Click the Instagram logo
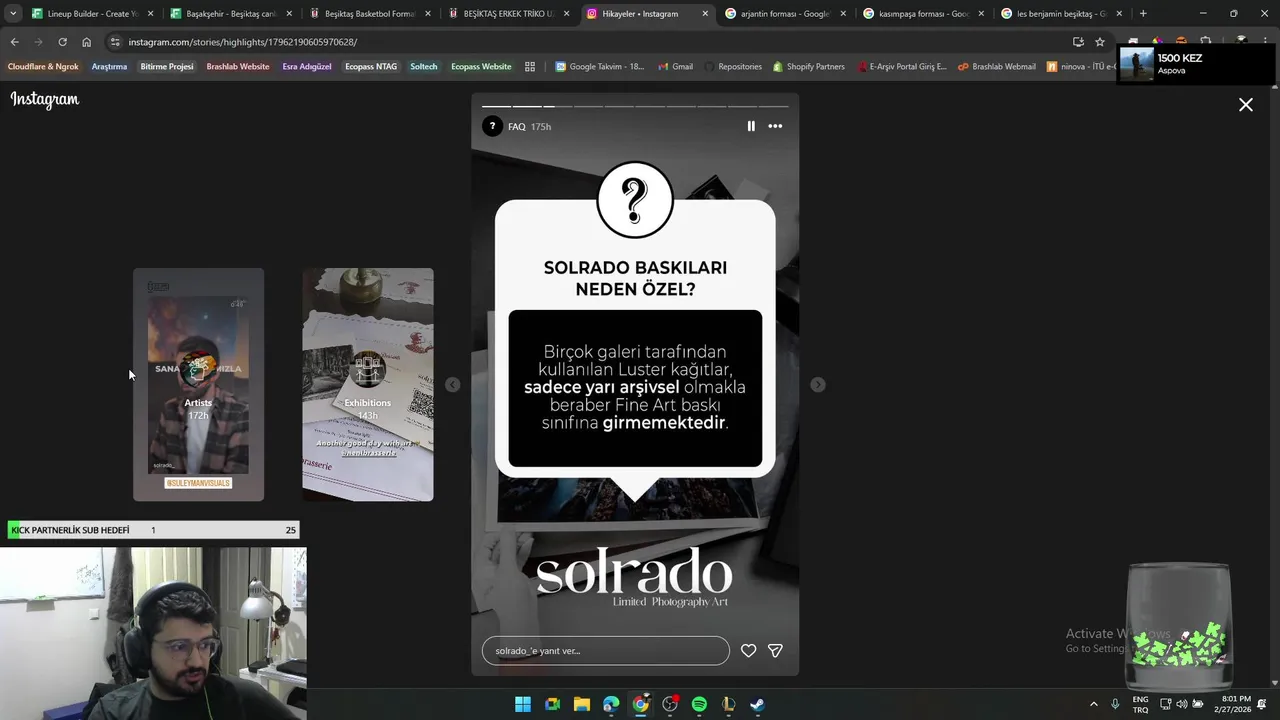The height and width of the screenshot is (720, 1280). (x=45, y=100)
